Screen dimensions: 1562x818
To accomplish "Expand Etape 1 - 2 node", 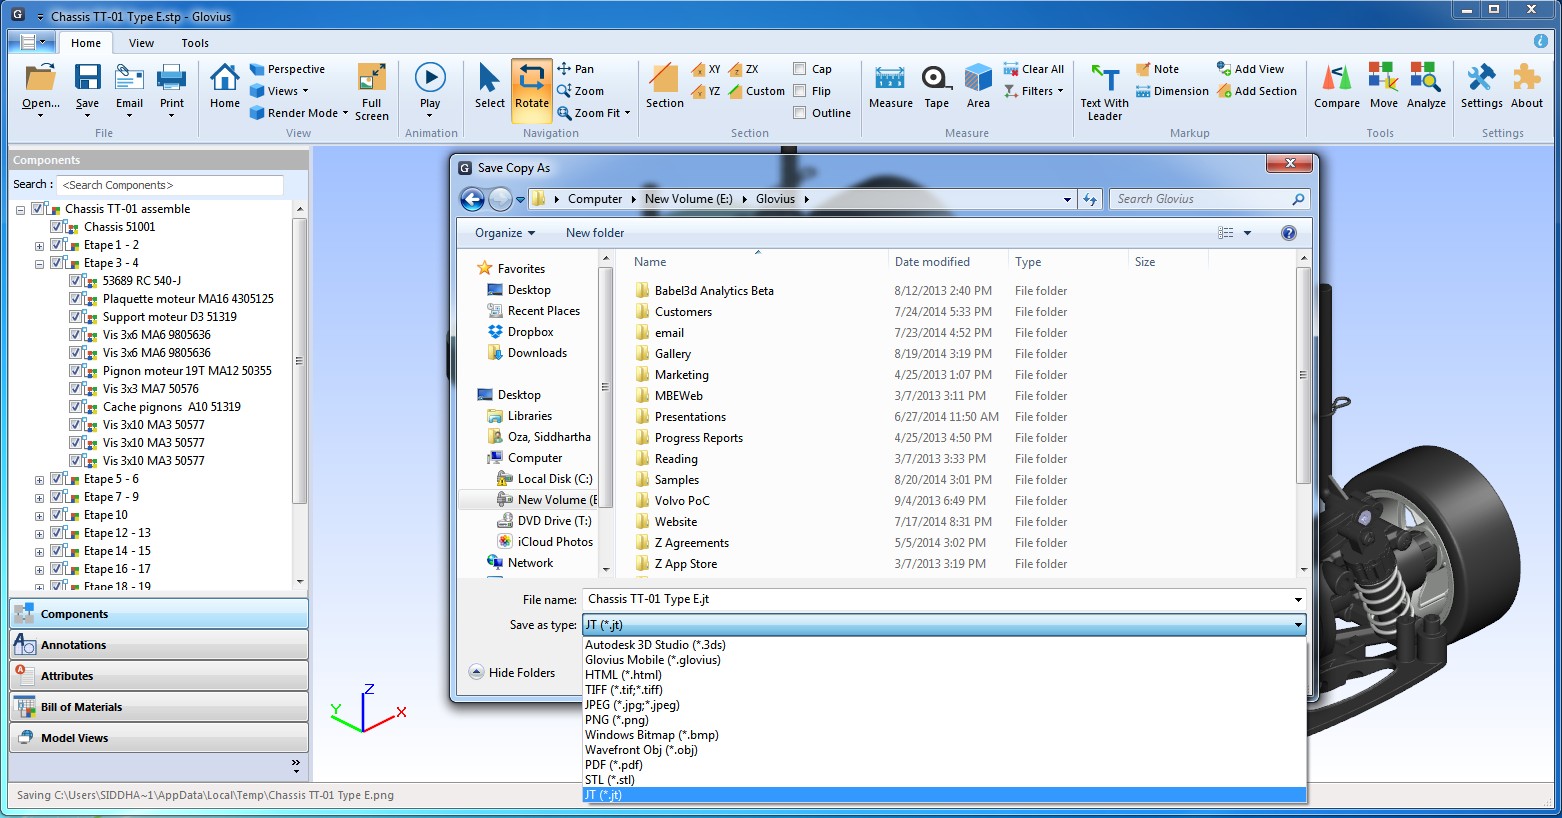I will [40, 246].
